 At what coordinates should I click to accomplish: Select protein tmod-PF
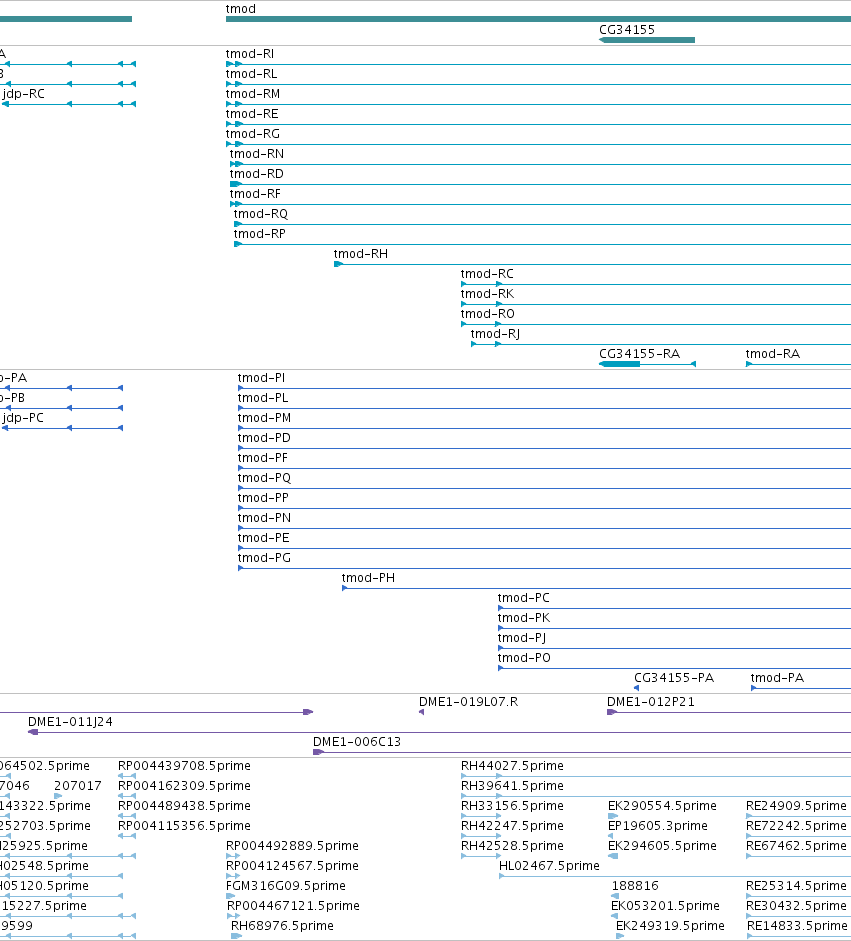point(263,458)
